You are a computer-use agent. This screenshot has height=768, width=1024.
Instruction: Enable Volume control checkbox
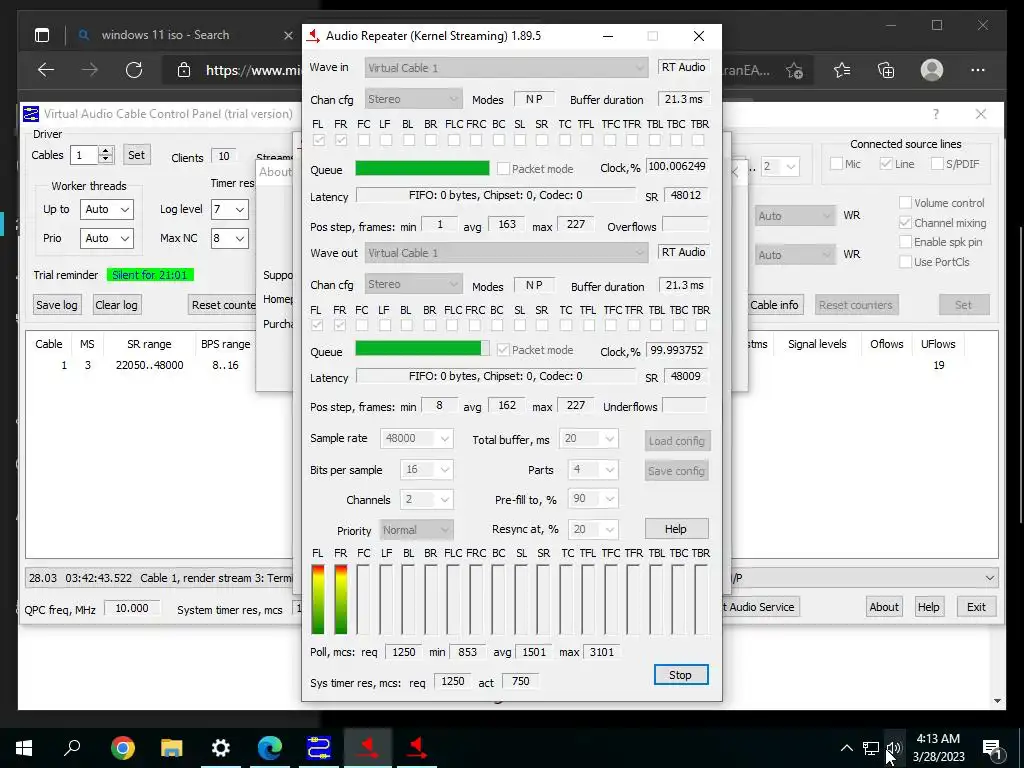point(905,203)
